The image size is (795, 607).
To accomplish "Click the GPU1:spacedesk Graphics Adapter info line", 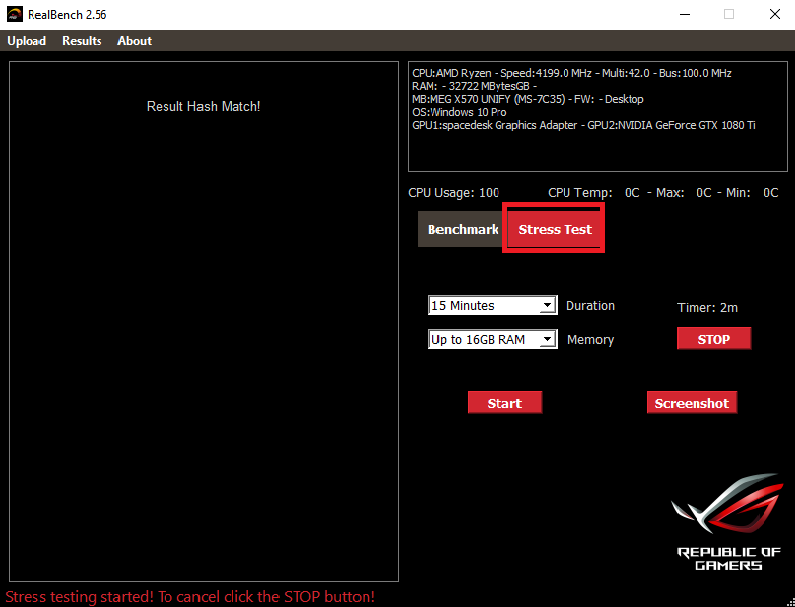I will click(584, 125).
